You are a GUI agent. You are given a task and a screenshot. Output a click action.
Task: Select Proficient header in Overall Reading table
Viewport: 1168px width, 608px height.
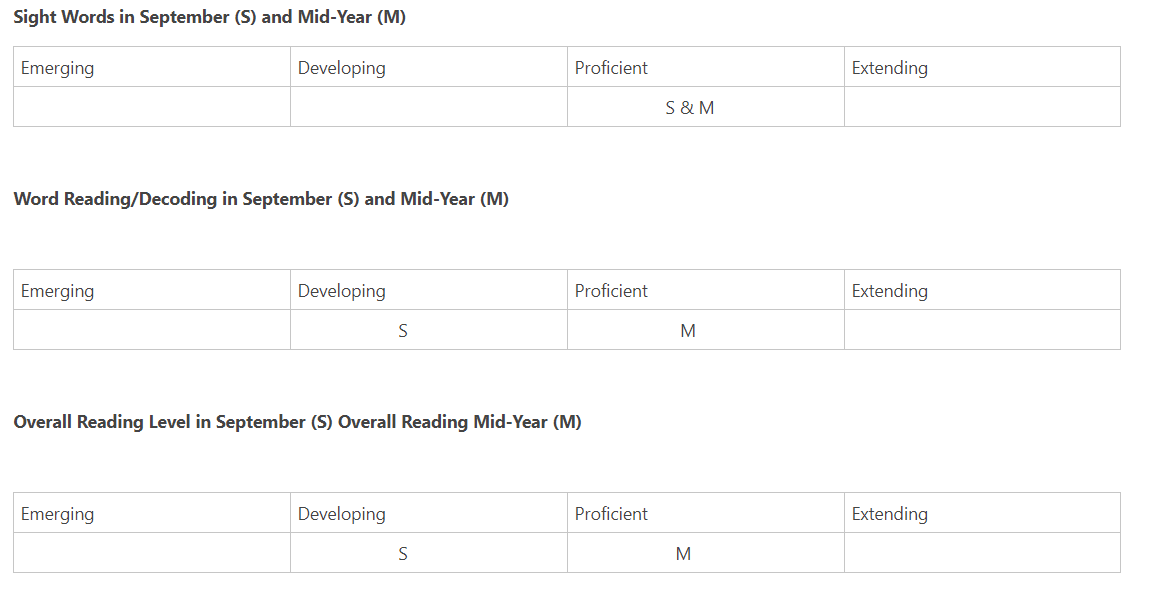coord(705,513)
